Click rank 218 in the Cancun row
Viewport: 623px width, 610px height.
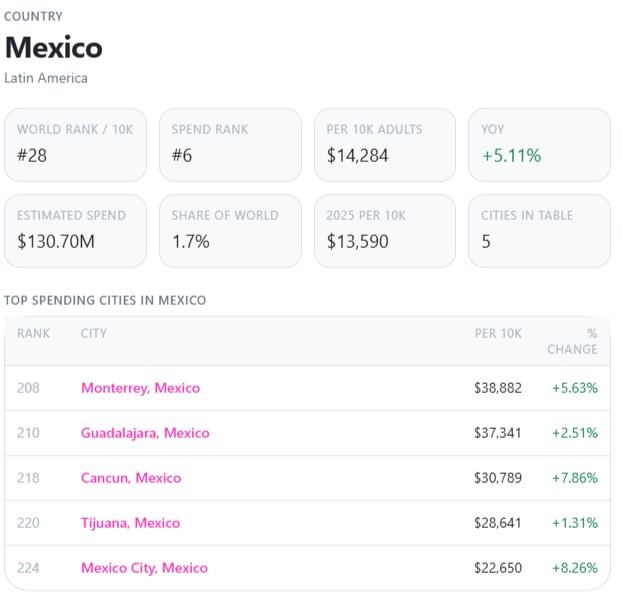(28, 478)
